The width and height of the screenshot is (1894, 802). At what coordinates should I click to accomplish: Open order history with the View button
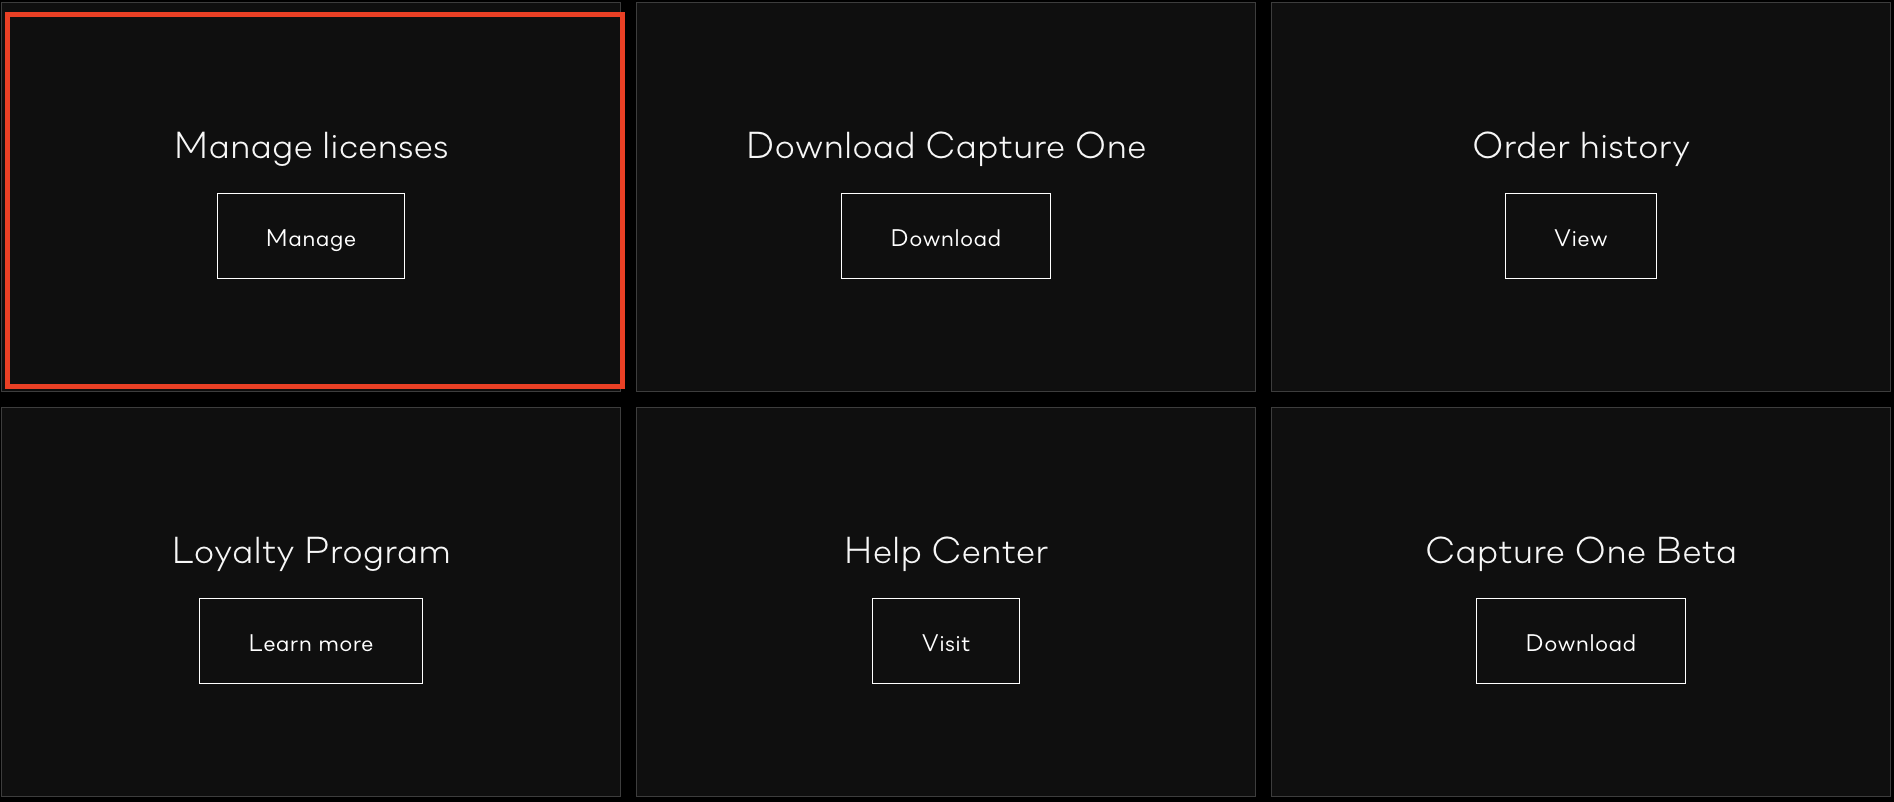pyautogui.click(x=1581, y=236)
